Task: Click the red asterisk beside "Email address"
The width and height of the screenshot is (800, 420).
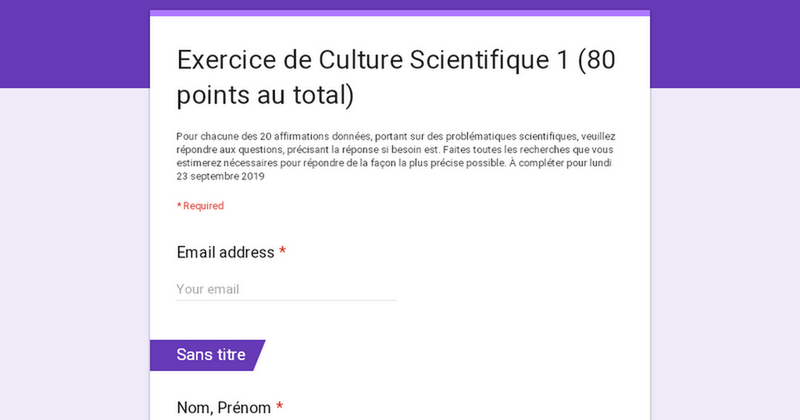Action: tap(283, 252)
